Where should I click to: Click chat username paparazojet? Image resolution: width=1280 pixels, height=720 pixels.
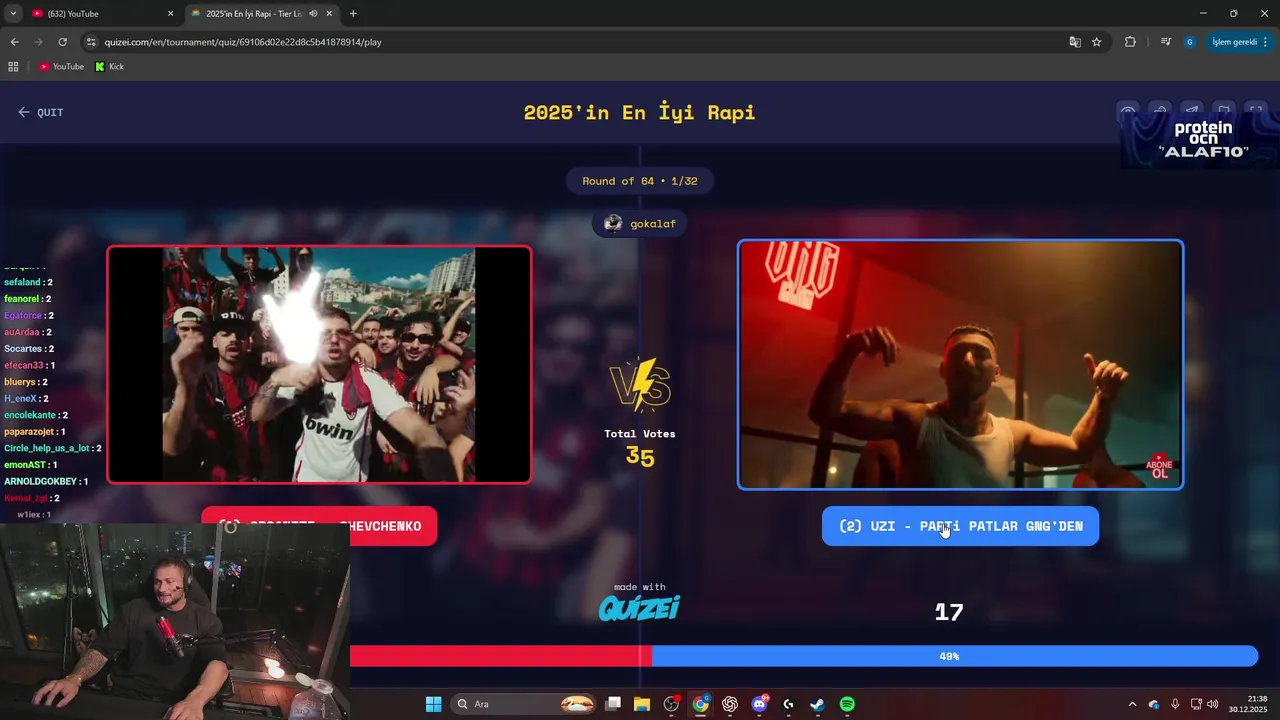coord(30,432)
